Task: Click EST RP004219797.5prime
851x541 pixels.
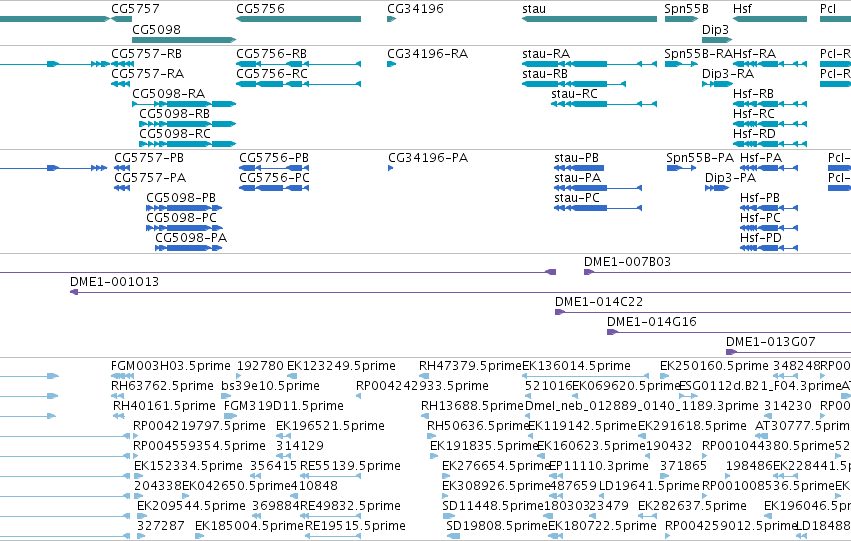Action: point(200,427)
